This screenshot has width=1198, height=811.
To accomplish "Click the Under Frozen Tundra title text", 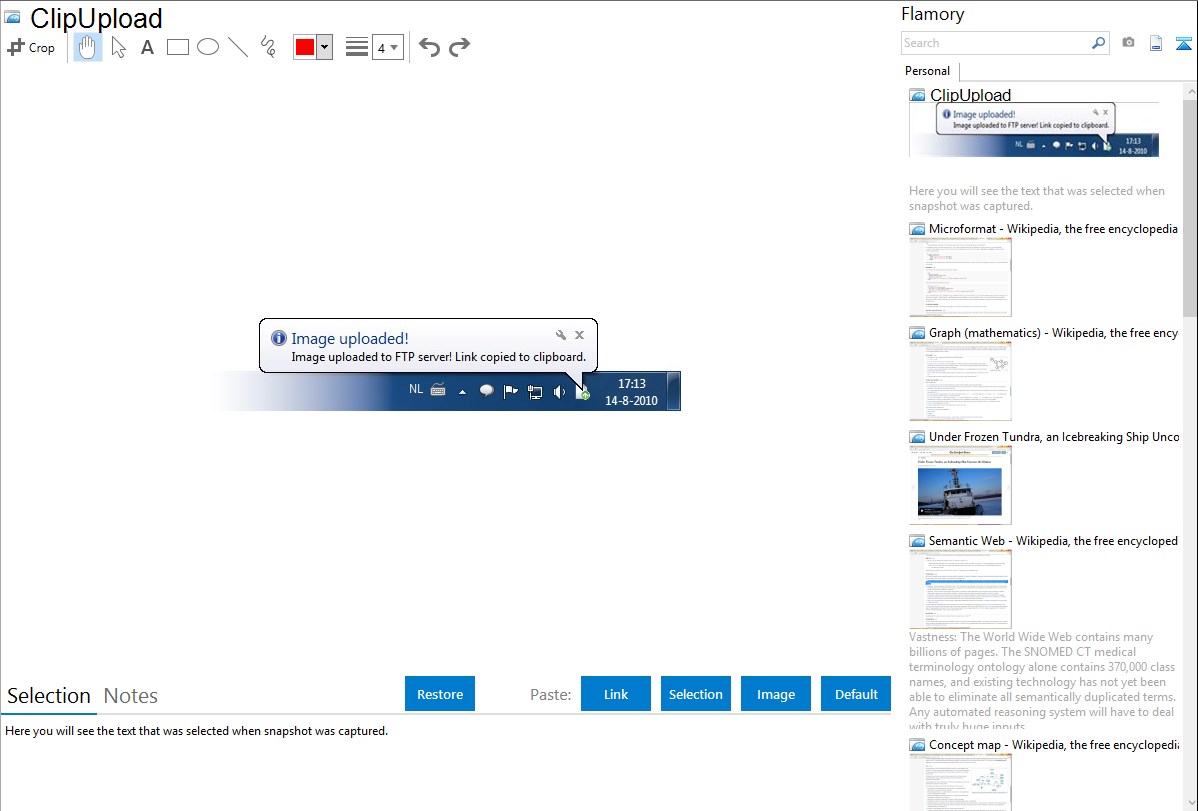I will [x=1054, y=436].
